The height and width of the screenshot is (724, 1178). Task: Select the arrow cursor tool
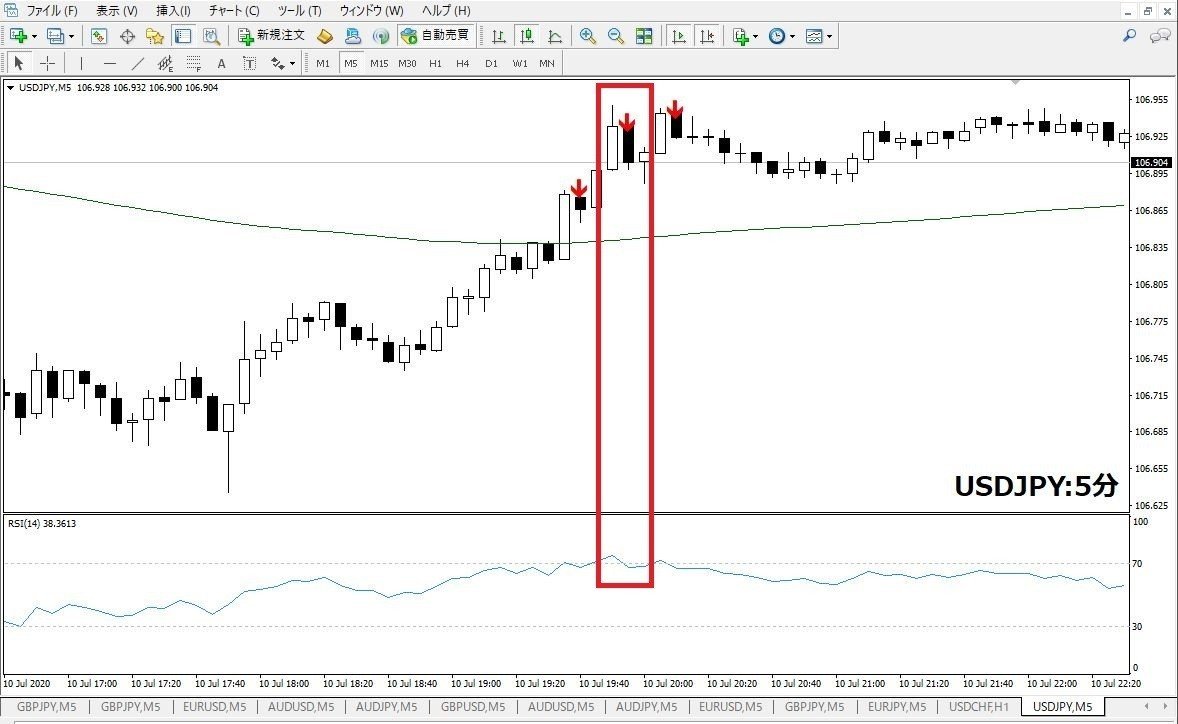coord(19,63)
